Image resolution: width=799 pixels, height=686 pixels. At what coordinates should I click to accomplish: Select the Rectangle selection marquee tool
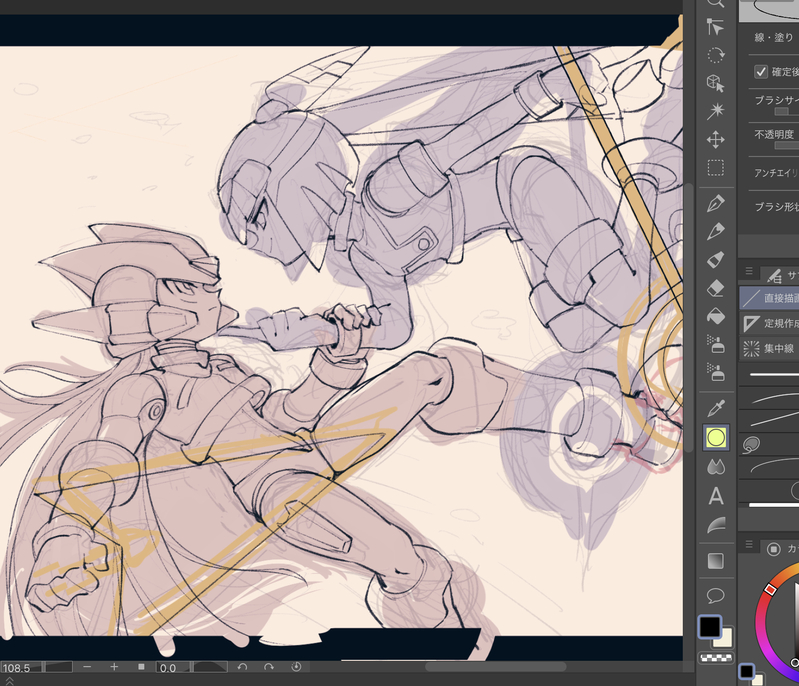click(715, 167)
